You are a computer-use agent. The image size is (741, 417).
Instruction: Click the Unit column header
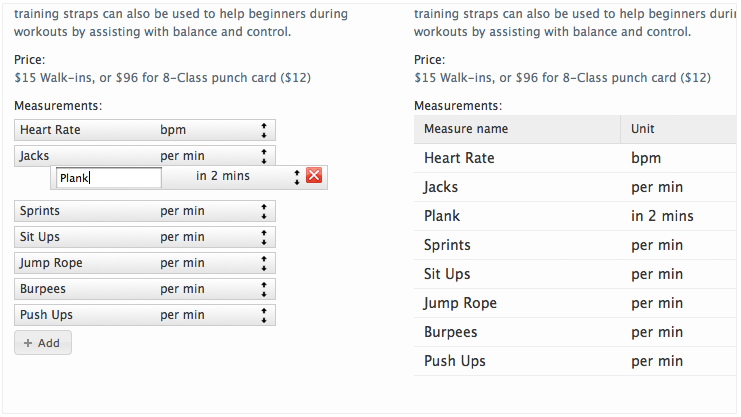pos(643,129)
